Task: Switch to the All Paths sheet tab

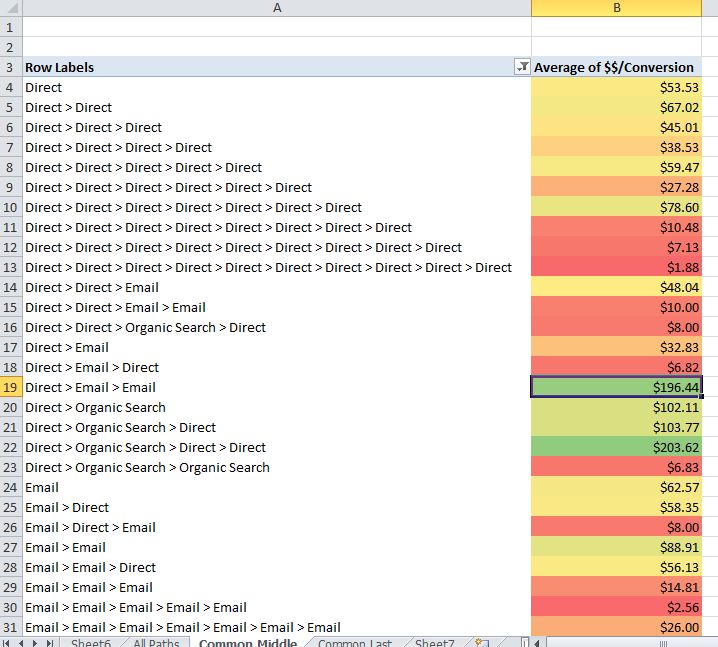Action: coord(156,642)
